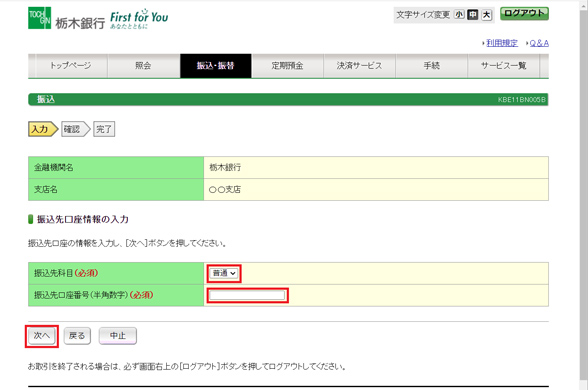This screenshot has width=588, height=390.
Task: Click the 完了 step indicator
Action: (x=104, y=129)
